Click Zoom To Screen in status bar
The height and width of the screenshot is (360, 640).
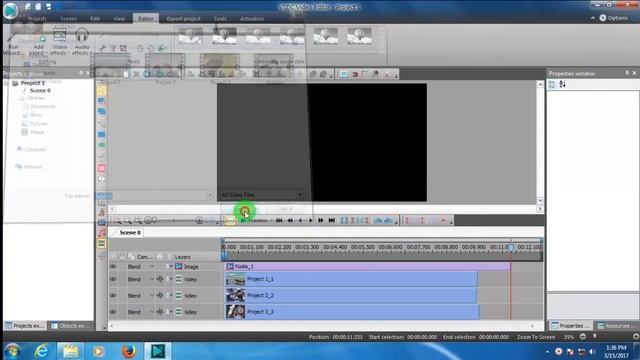[536, 337]
